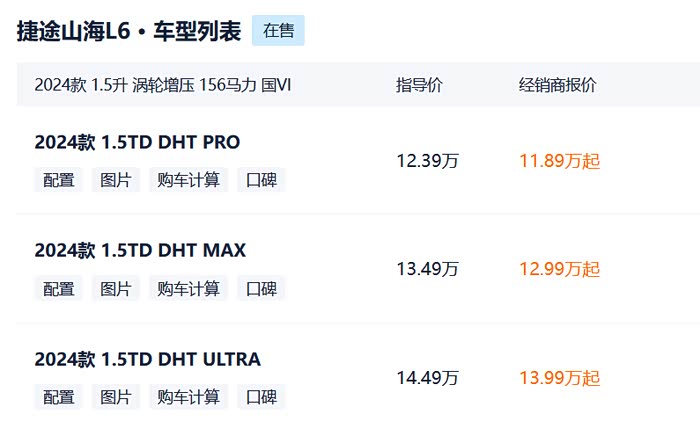
Task: Show 口碑 for the DHT PRO model
Action: pyautogui.click(x=260, y=180)
